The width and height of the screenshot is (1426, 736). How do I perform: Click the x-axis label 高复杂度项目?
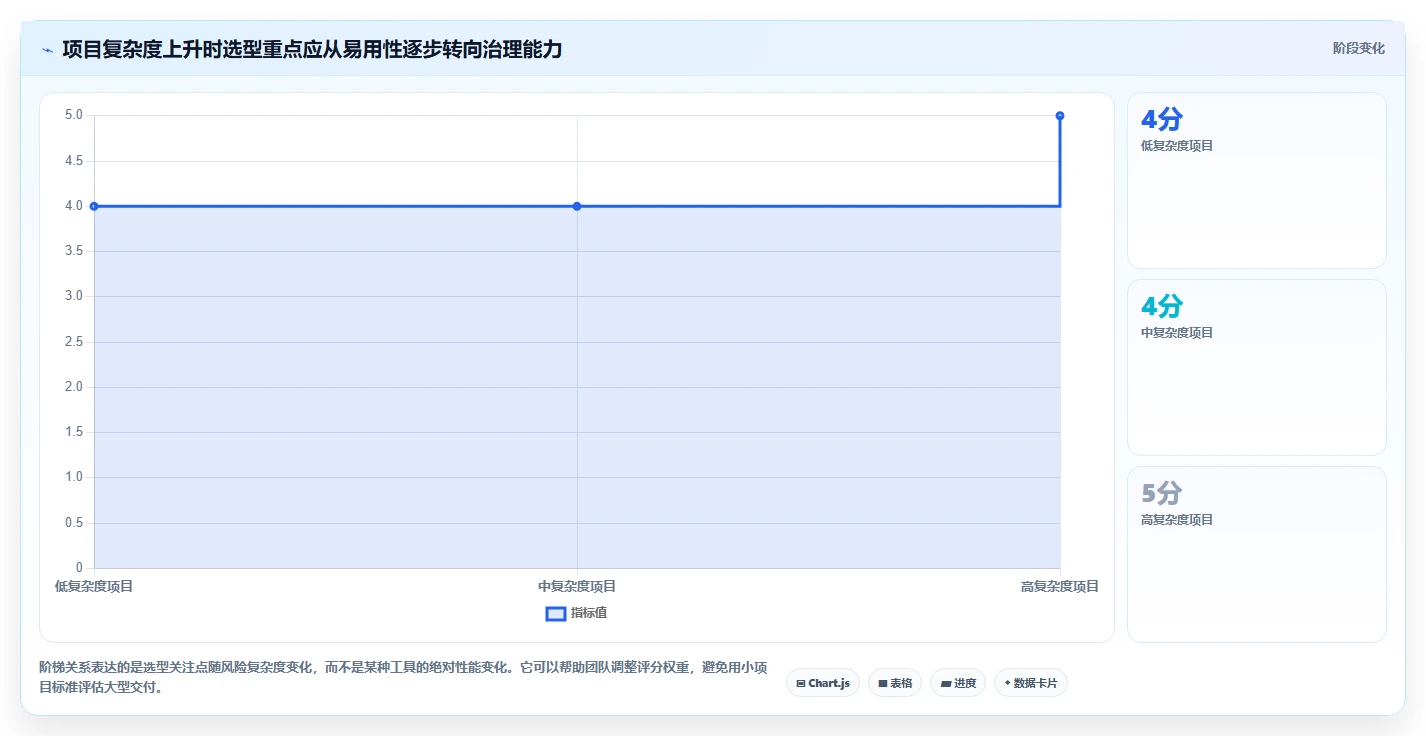1060,587
